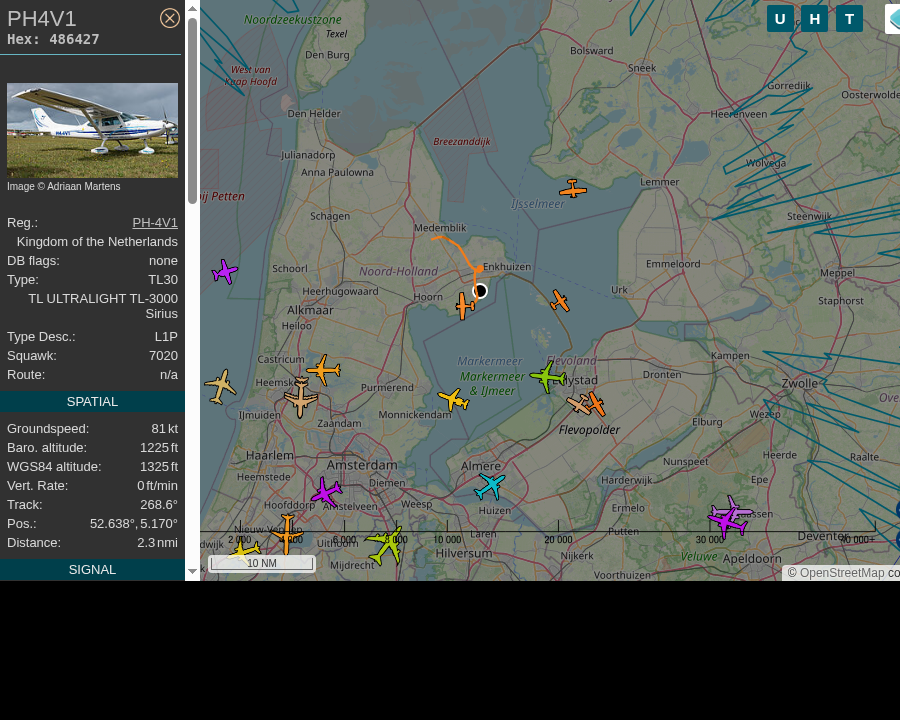Open the OpenStreetMap attribution link

(841, 573)
